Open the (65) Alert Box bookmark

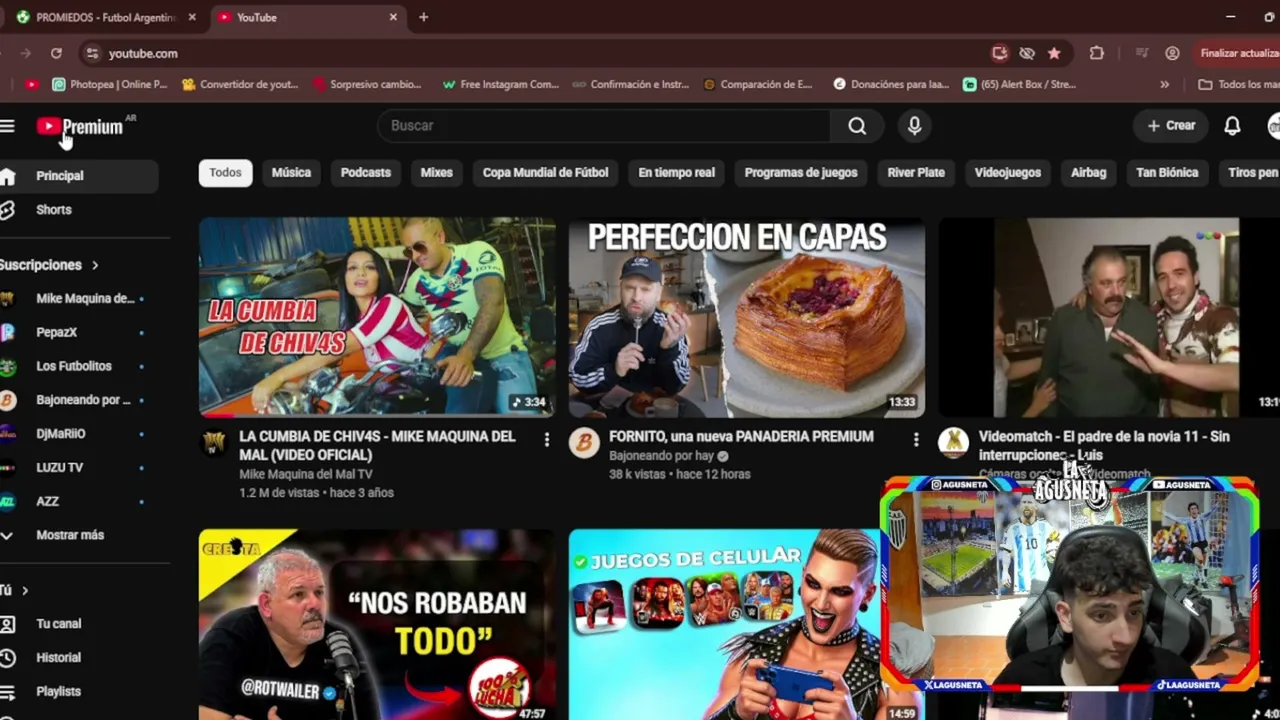pos(1019,85)
